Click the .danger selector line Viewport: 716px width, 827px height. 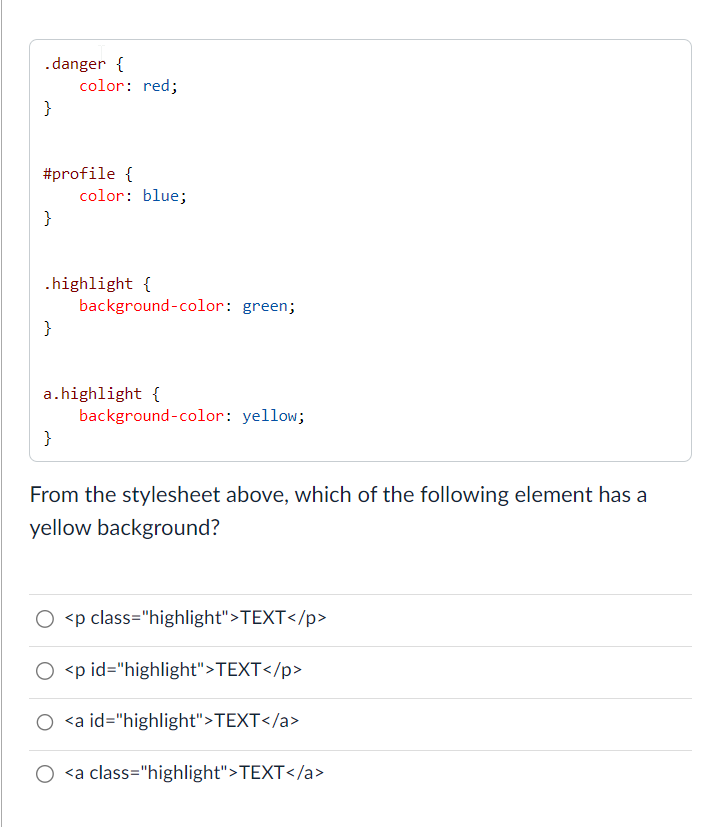(84, 64)
